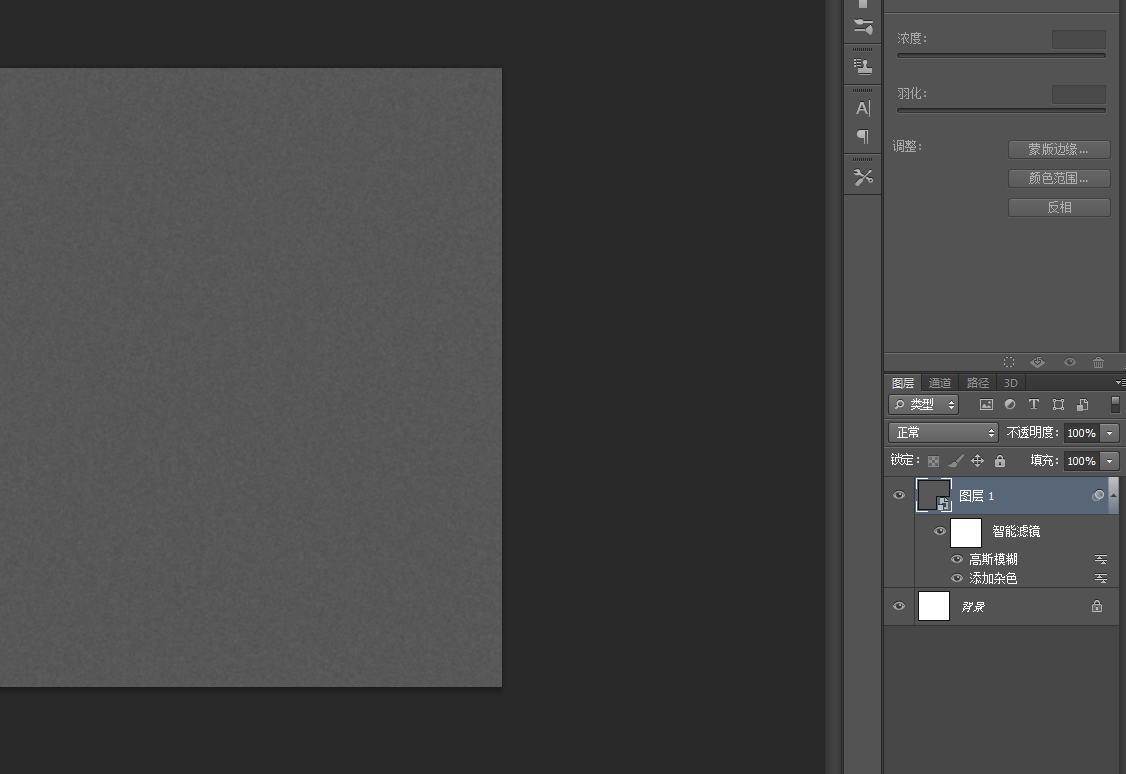The height and width of the screenshot is (774, 1126).
Task: Hide the 智能滤镜 smart filters
Action: point(939,531)
